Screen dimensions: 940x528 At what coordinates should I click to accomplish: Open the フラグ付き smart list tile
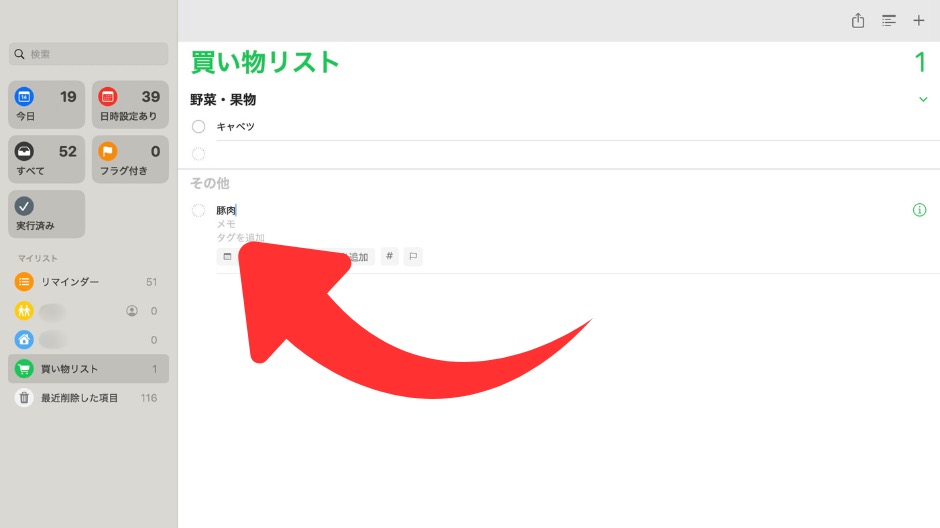pos(130,159)
